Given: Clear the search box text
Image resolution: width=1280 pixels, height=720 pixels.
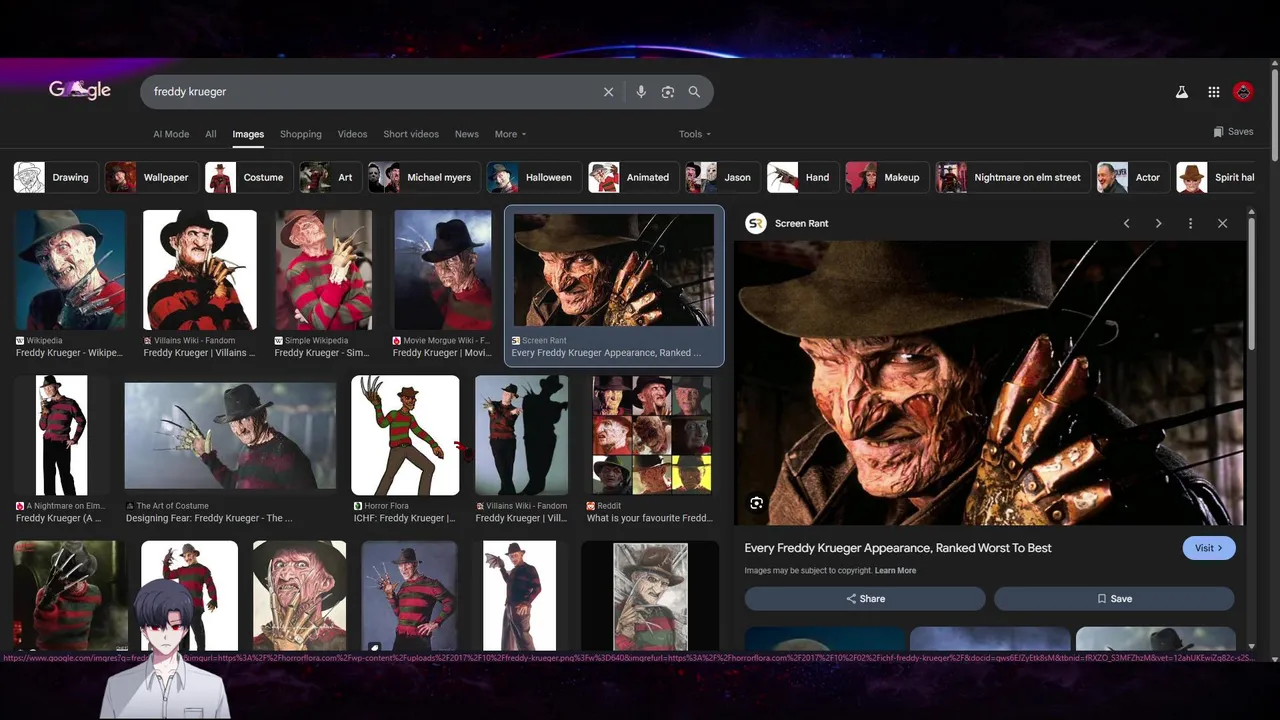Looking at the screenshot, I should tap(608, 92).
